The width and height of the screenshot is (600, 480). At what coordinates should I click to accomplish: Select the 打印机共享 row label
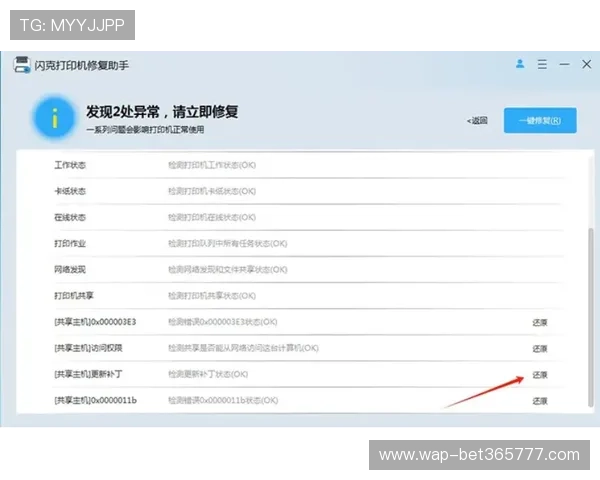pyautogui.click(x=74, y=296)
